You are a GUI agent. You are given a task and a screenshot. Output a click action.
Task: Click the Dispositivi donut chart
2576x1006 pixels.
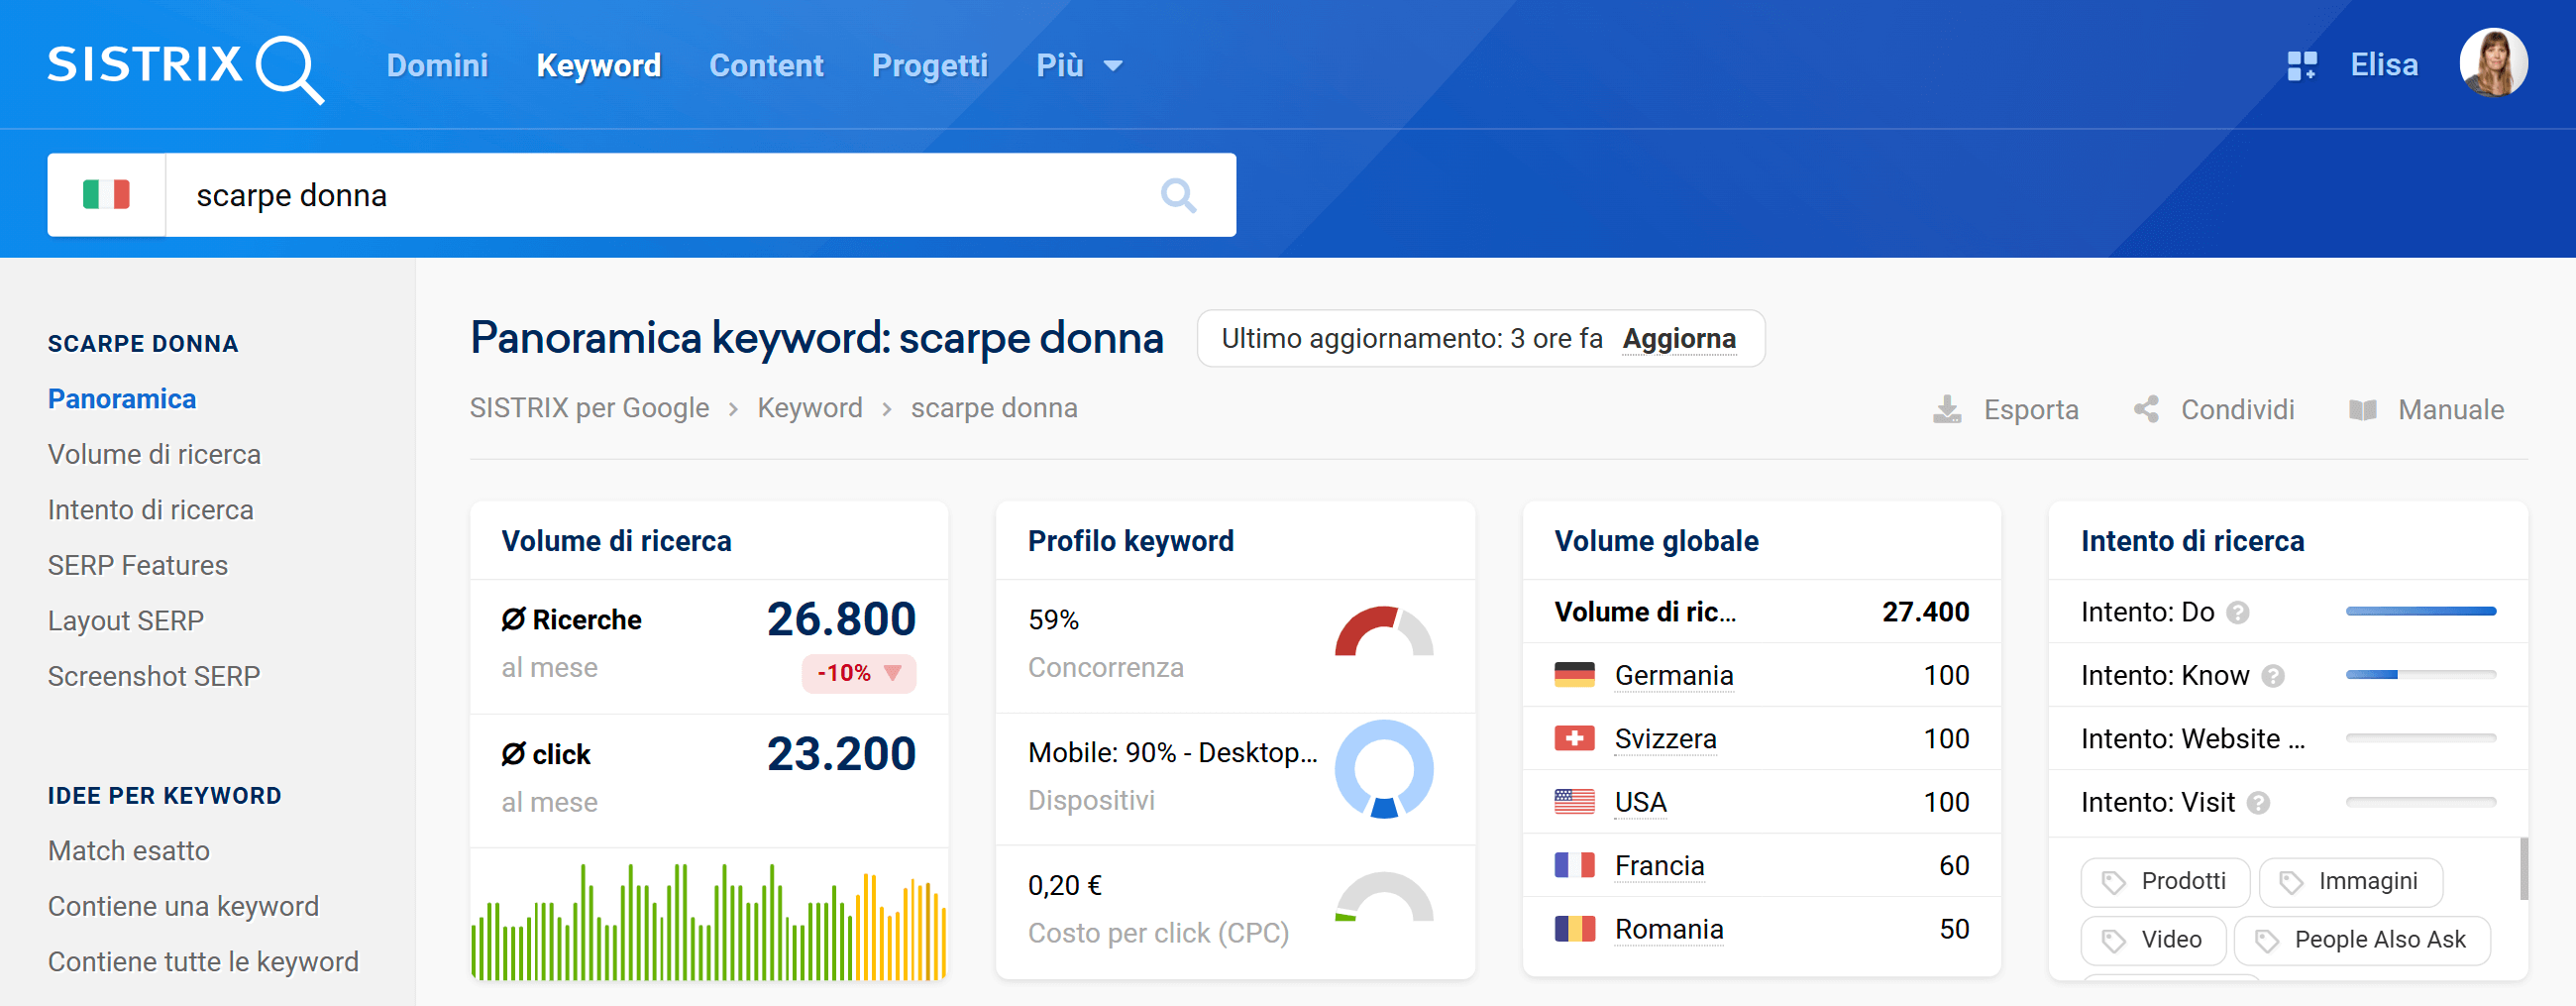(x=1384, y=769)
